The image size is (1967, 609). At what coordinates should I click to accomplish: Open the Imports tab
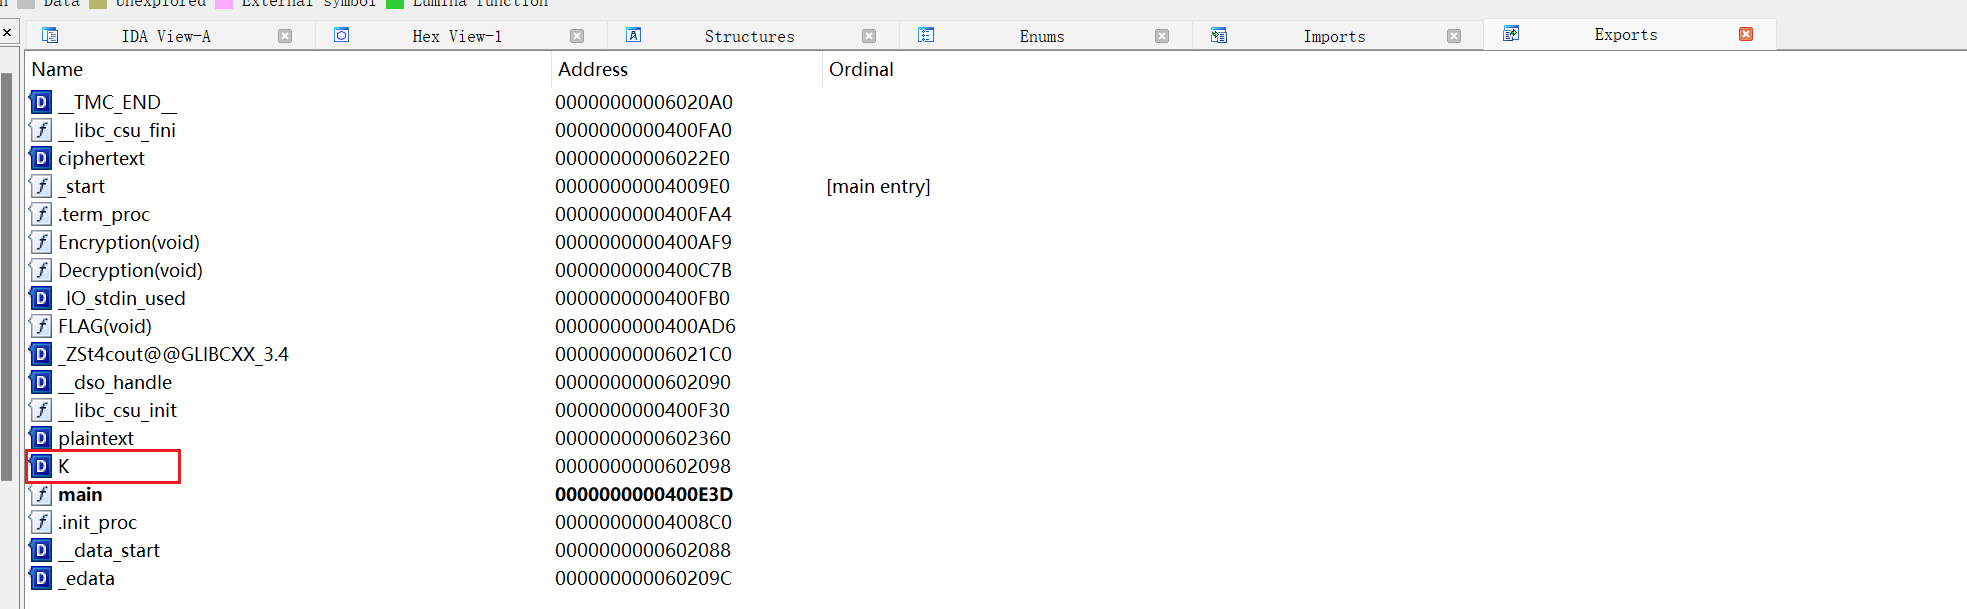click(x=1334, y=36)
